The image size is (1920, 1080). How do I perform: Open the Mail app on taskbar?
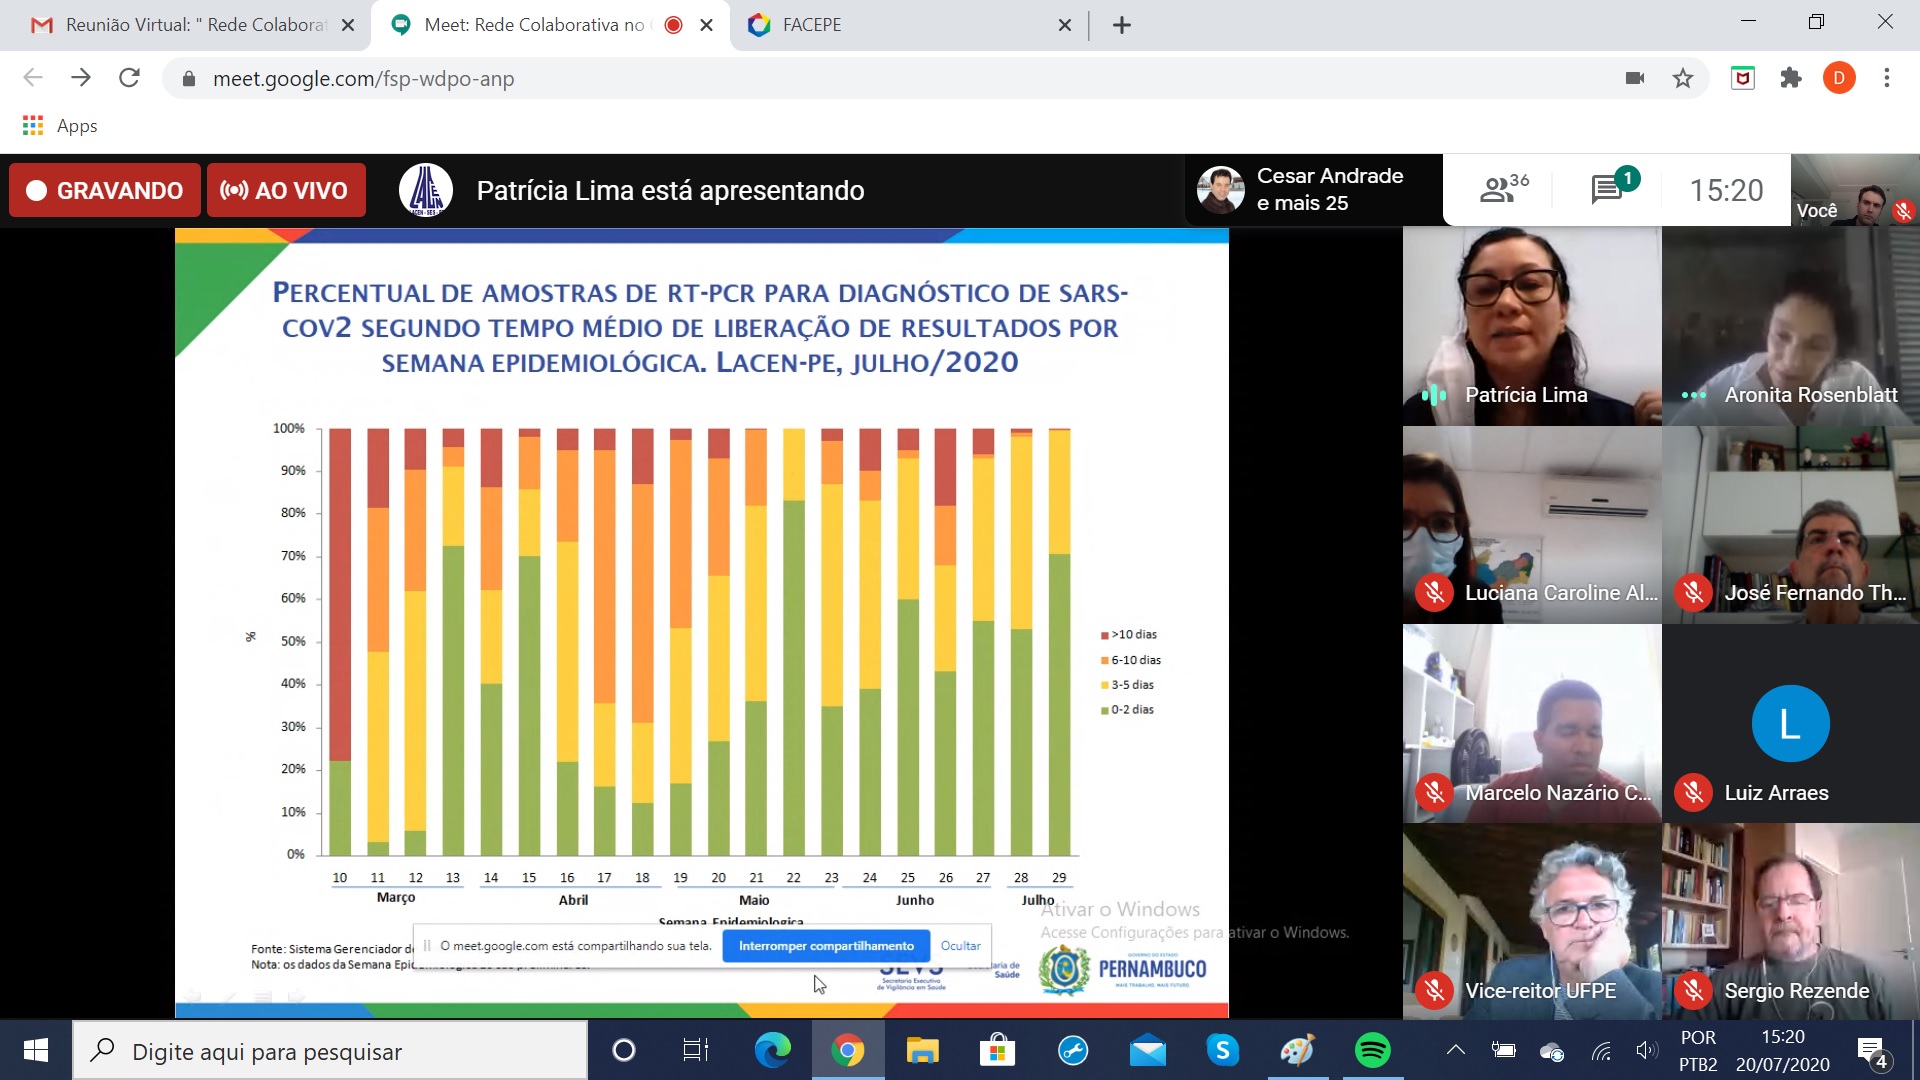click(1148, 1051)
